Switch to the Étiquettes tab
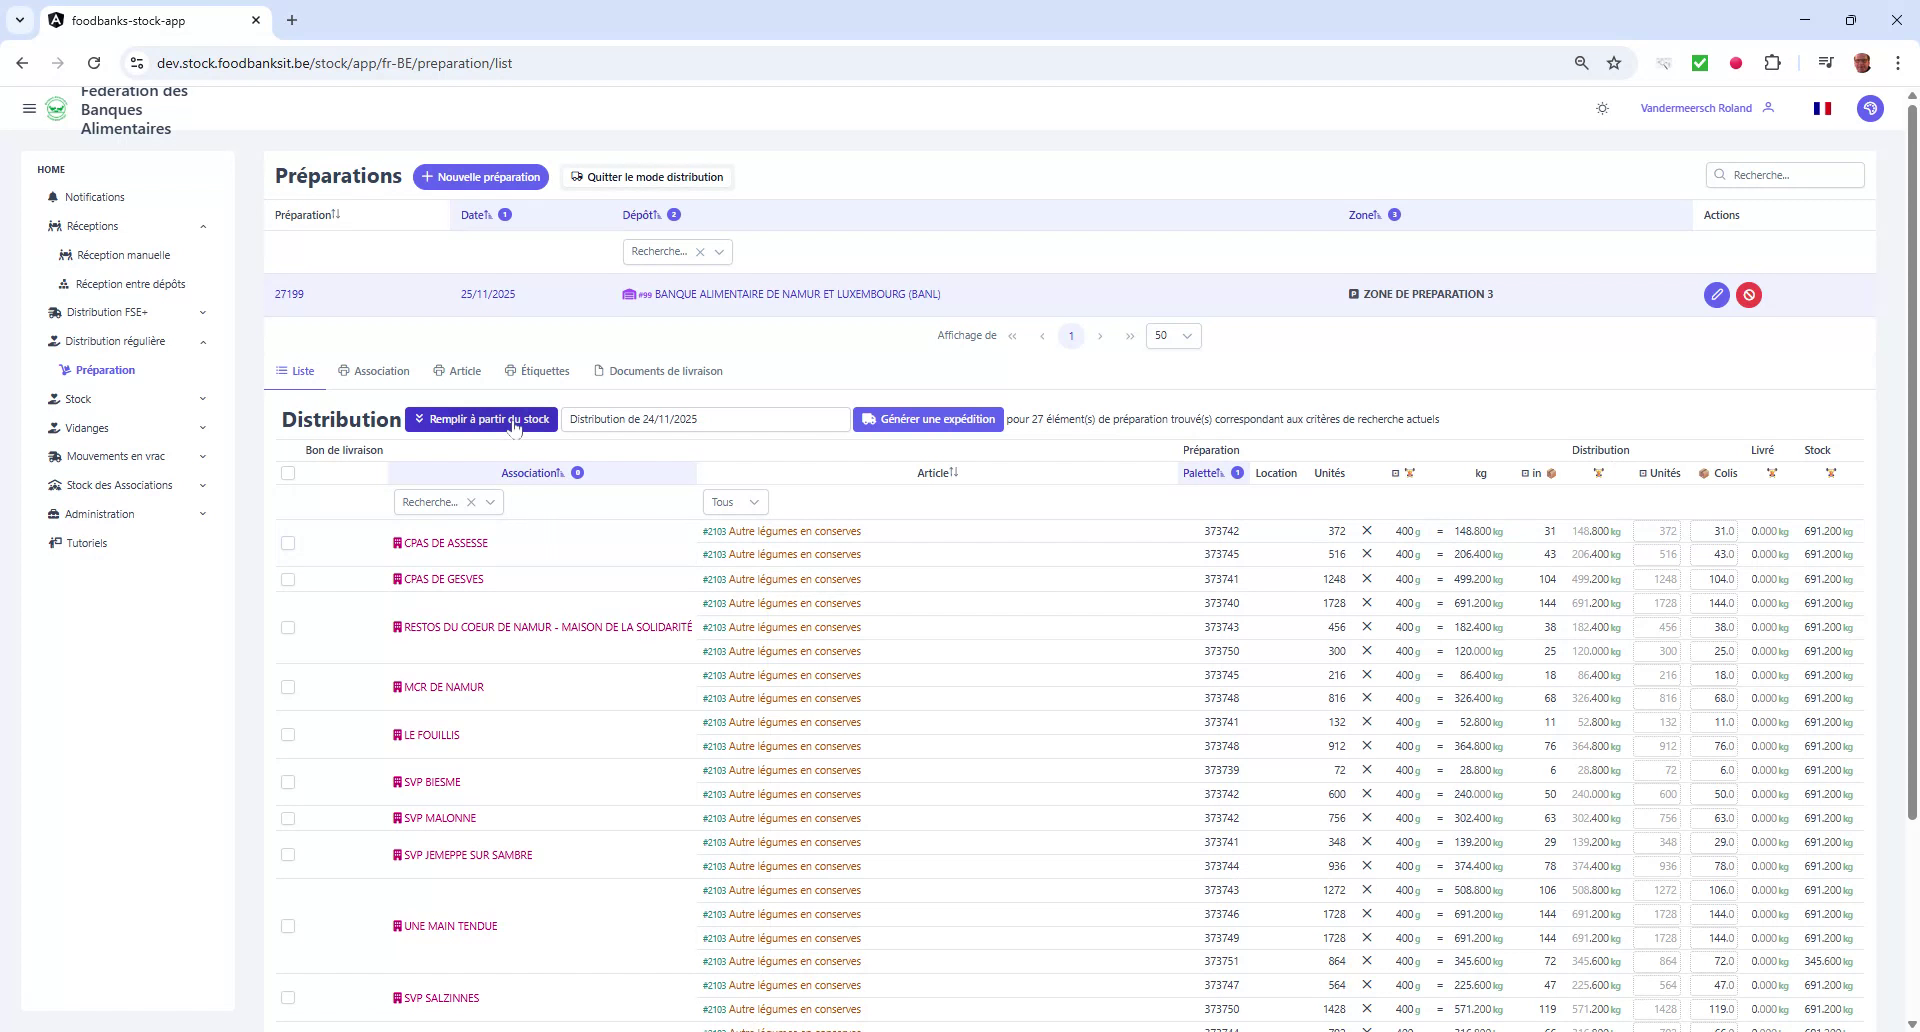 (544, 371)
